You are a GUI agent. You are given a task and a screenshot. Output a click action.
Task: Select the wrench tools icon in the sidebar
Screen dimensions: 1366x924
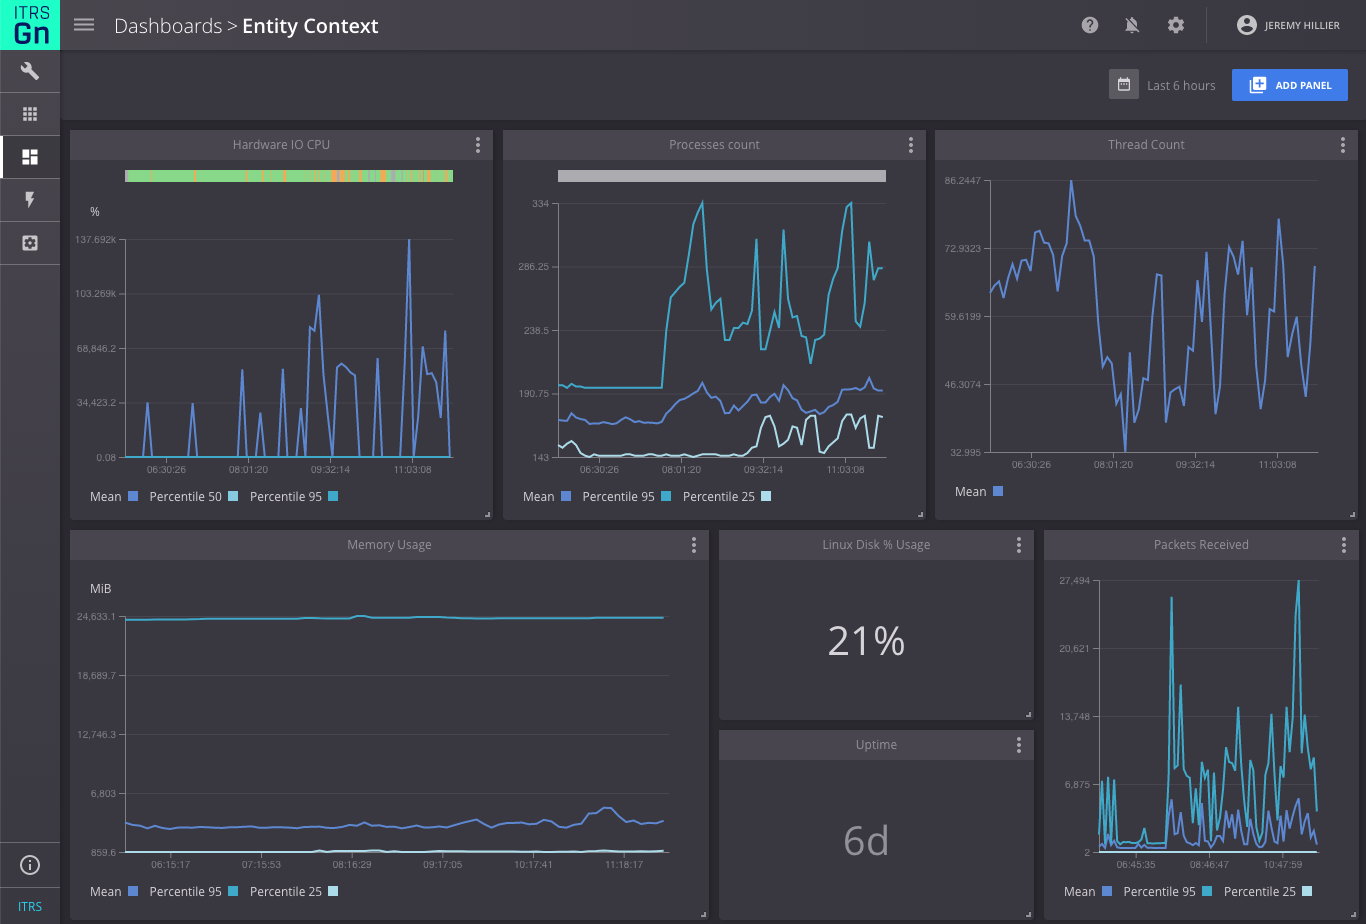point(30,71)
